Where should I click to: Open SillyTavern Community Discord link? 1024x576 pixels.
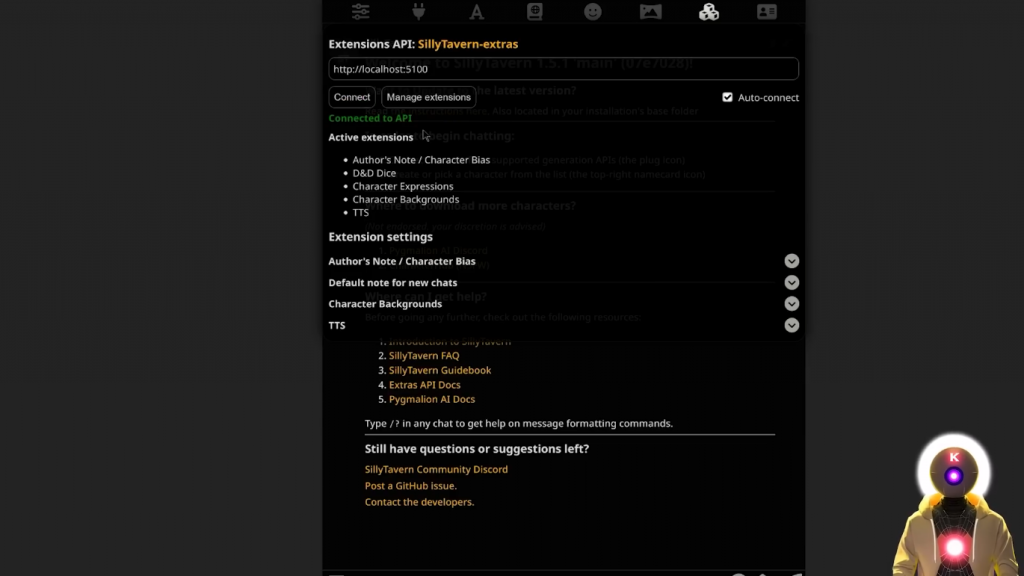(436, 470)
